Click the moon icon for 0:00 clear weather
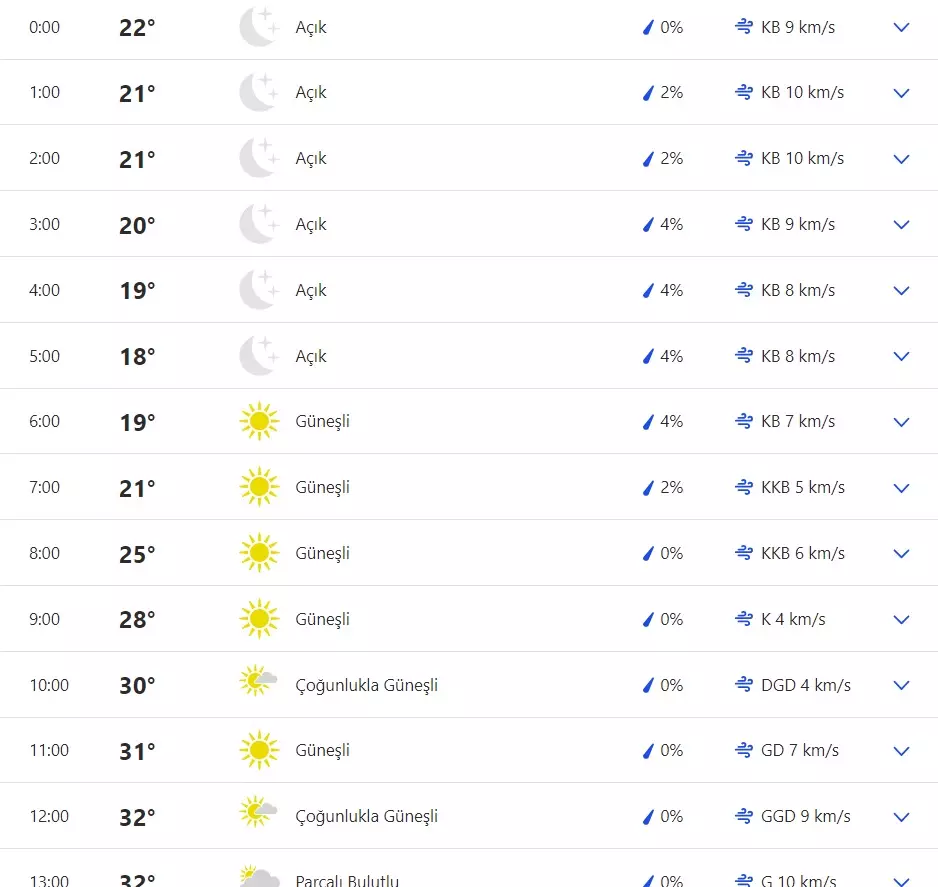938x887 pixels. [258, 27]
